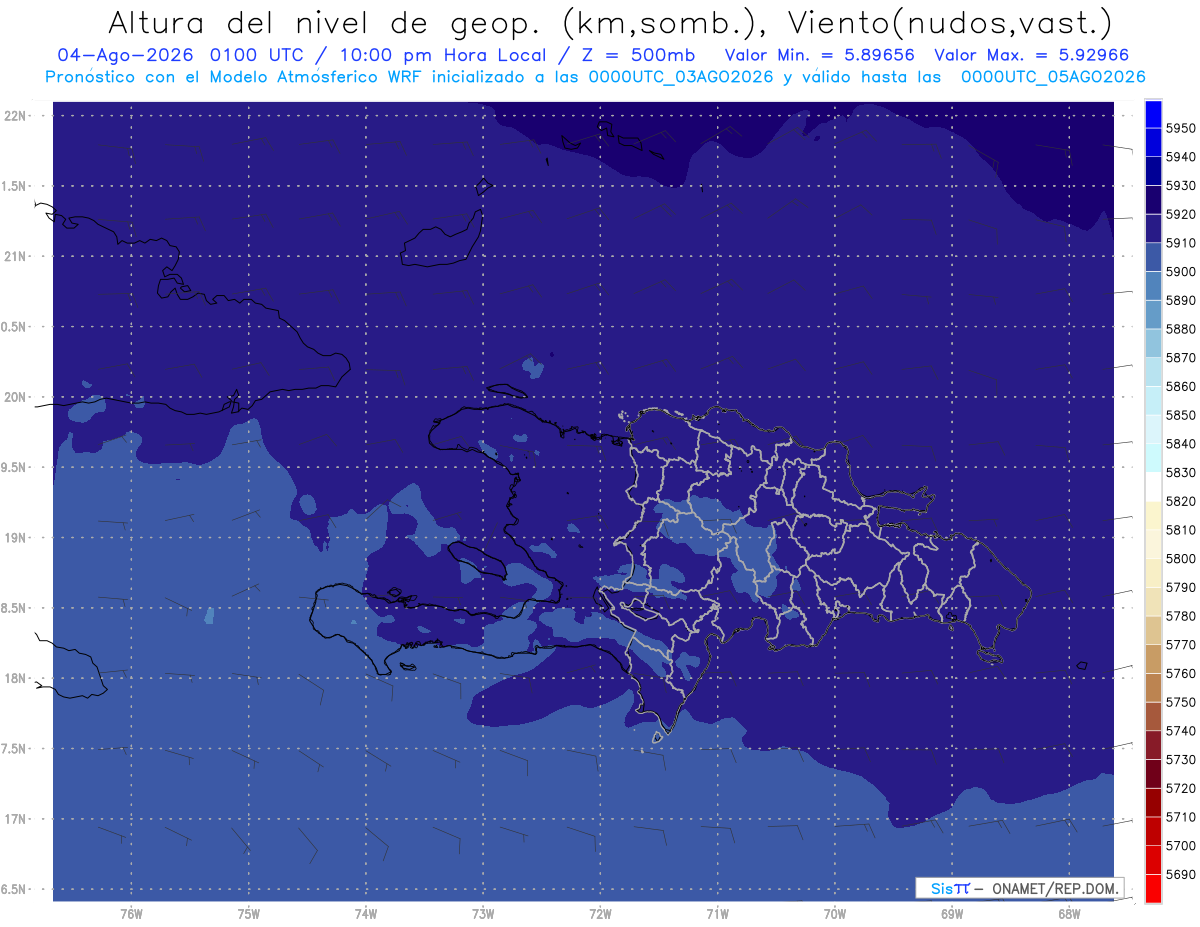Select the 5770 colorbar label
1200x927 pixels.
pyautogui.click(x=1180, y=645)
